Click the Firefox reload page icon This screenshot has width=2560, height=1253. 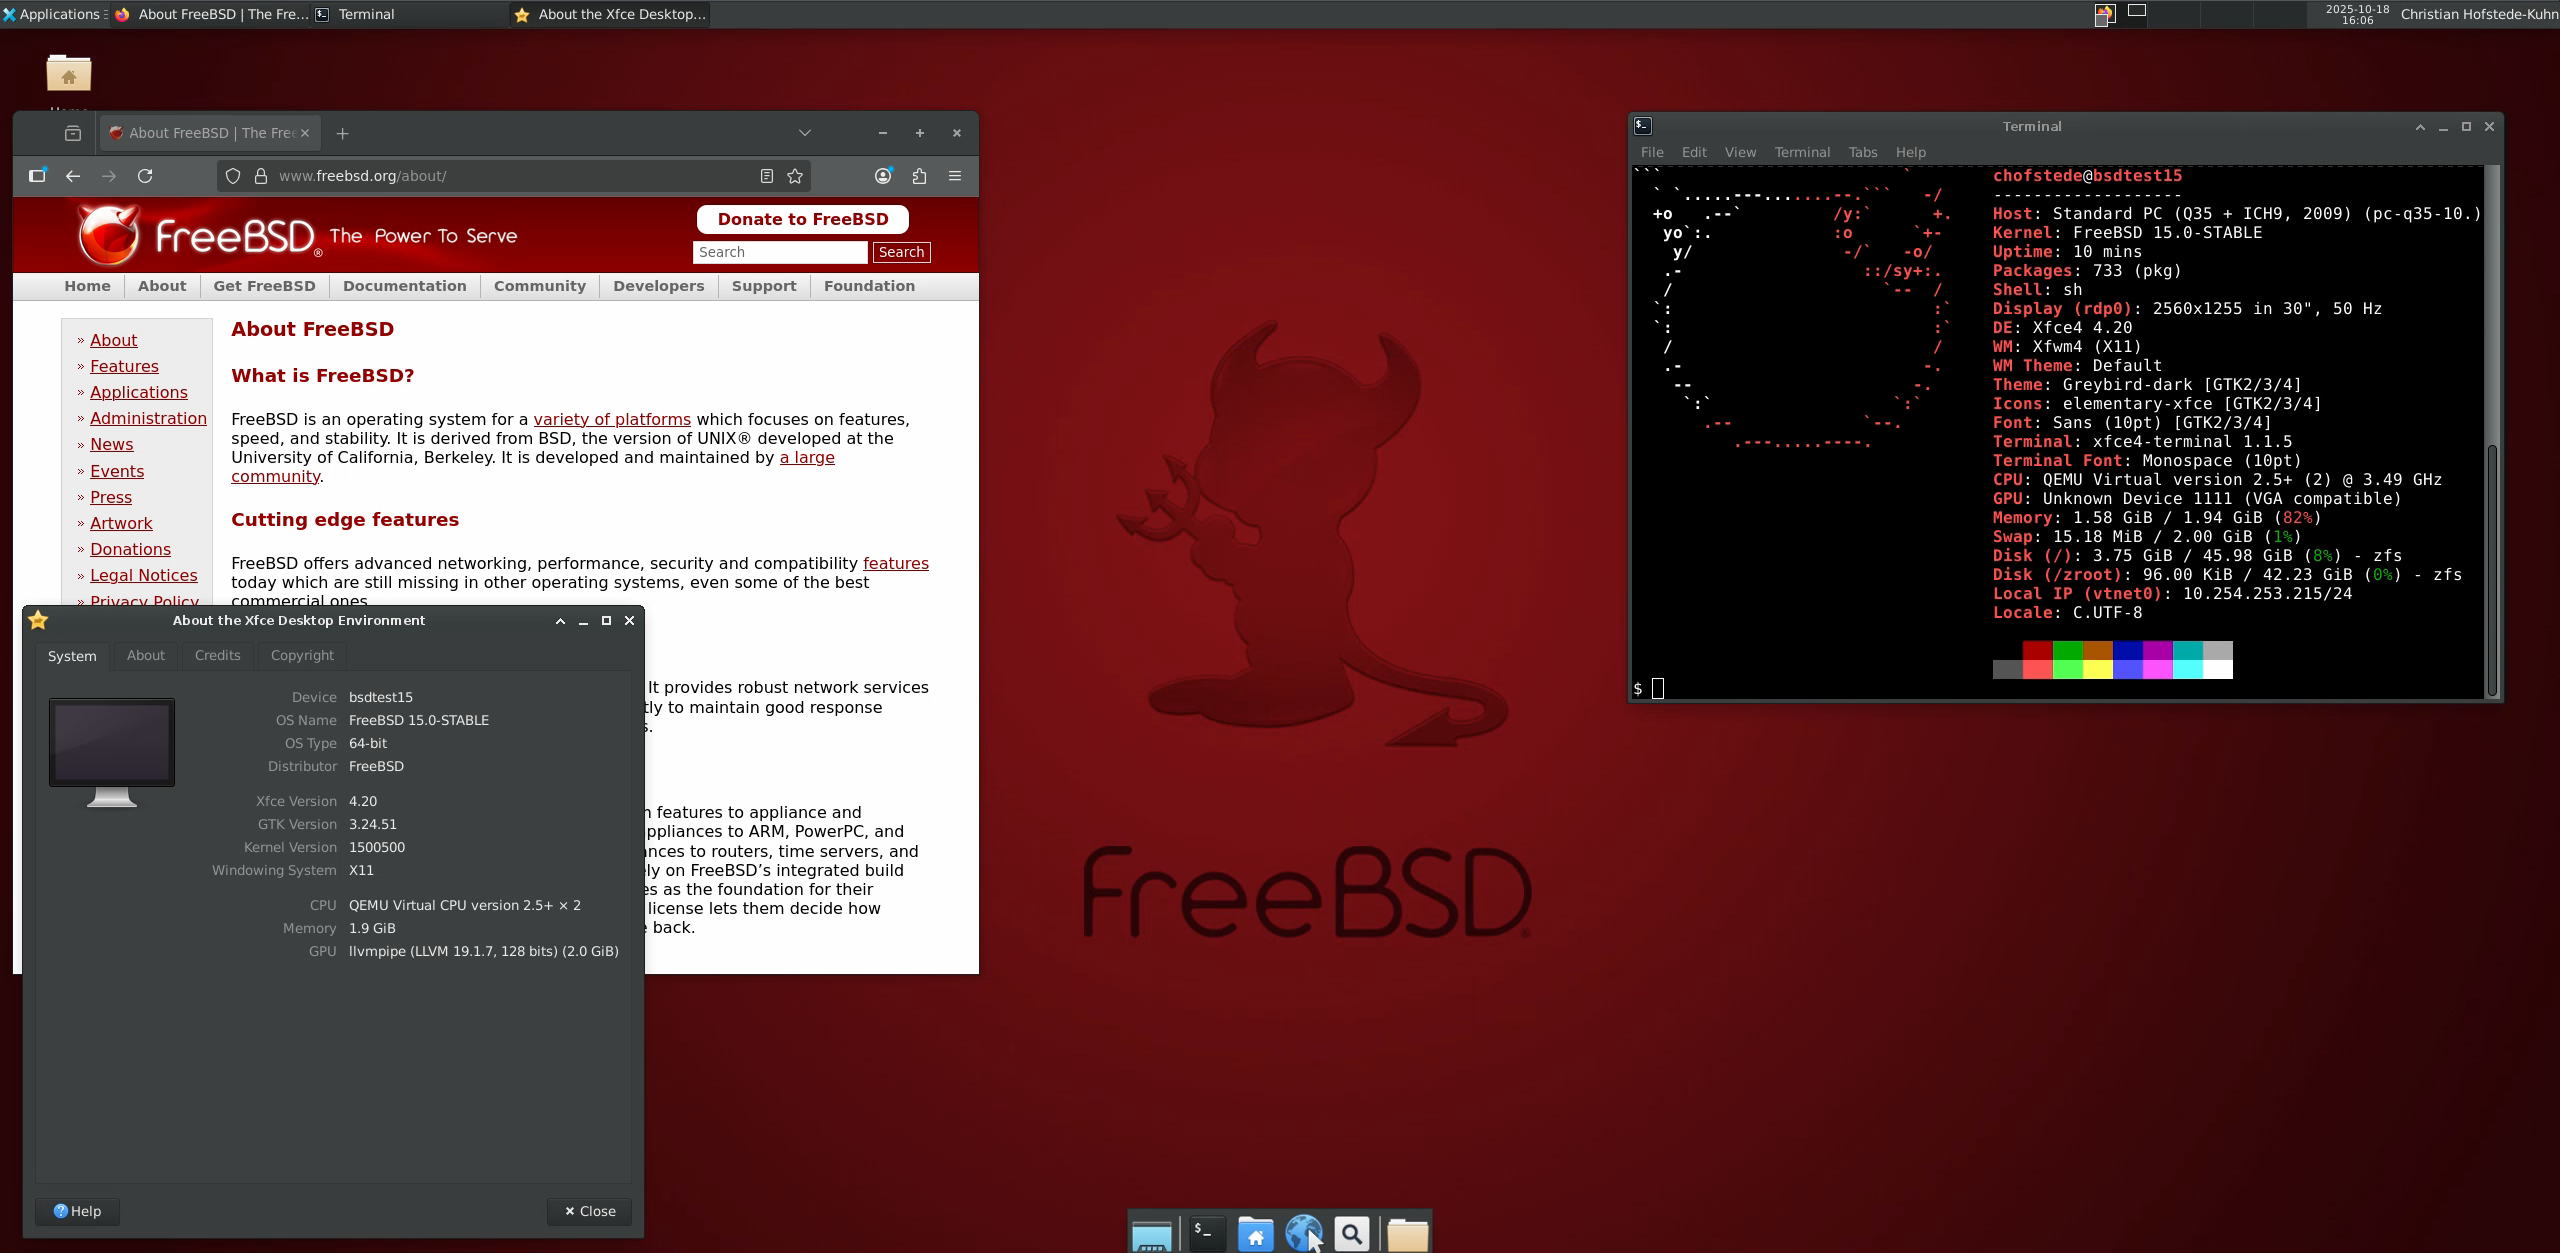[x=145, y=176]
